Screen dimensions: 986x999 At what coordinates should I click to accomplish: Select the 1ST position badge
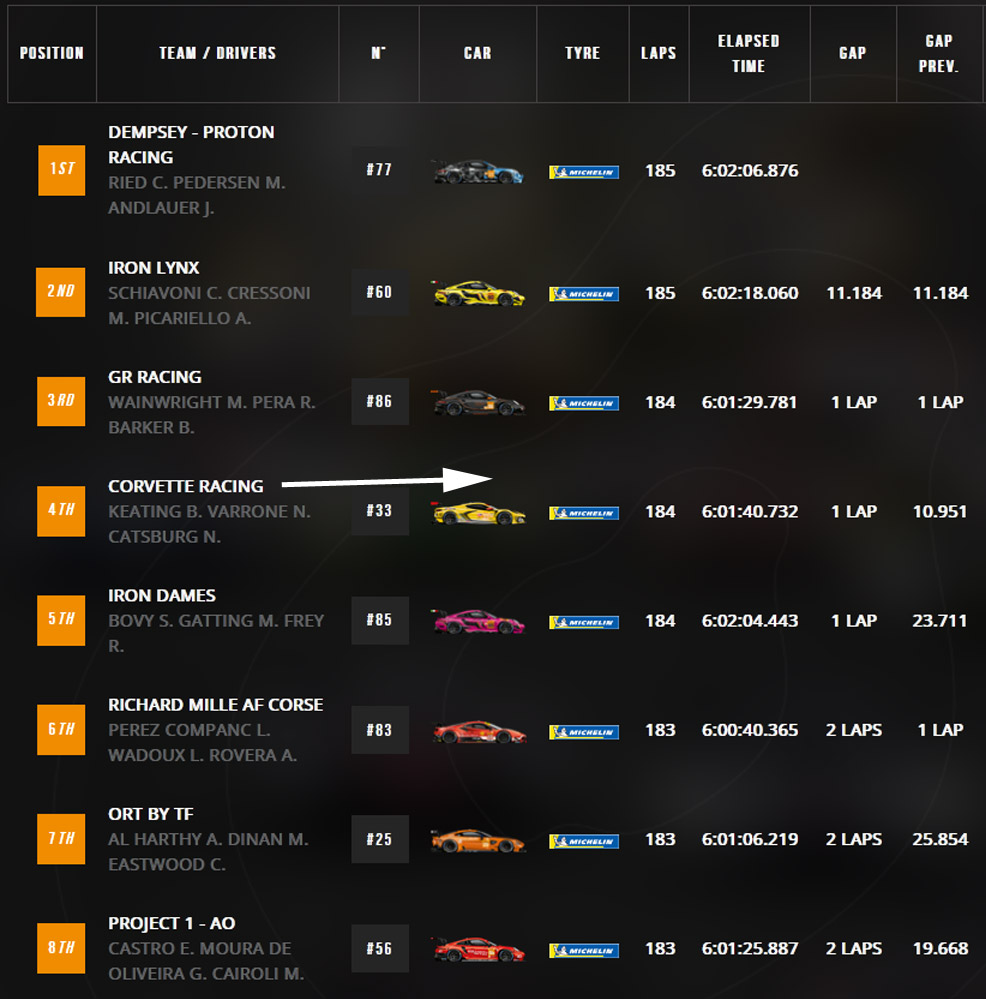pyautogui.click(x=61, y=170)
